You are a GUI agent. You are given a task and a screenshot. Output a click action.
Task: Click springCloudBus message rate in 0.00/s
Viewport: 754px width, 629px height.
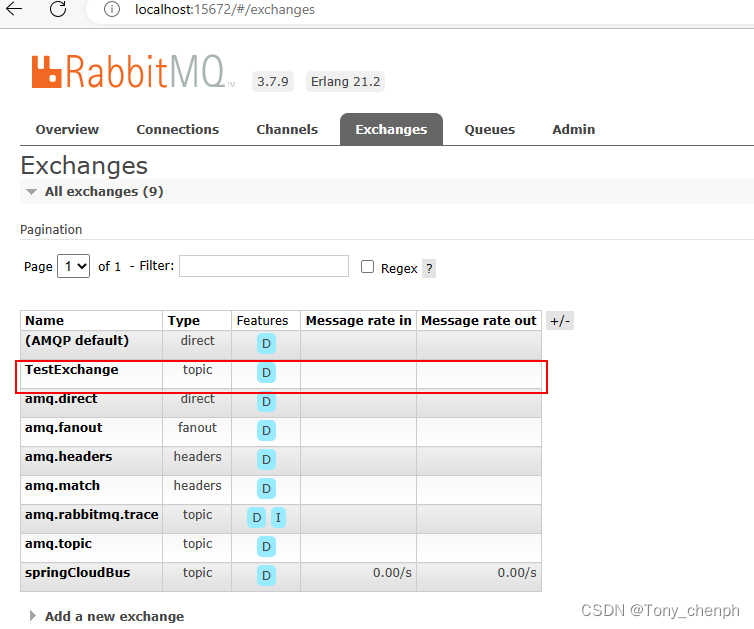392,573
